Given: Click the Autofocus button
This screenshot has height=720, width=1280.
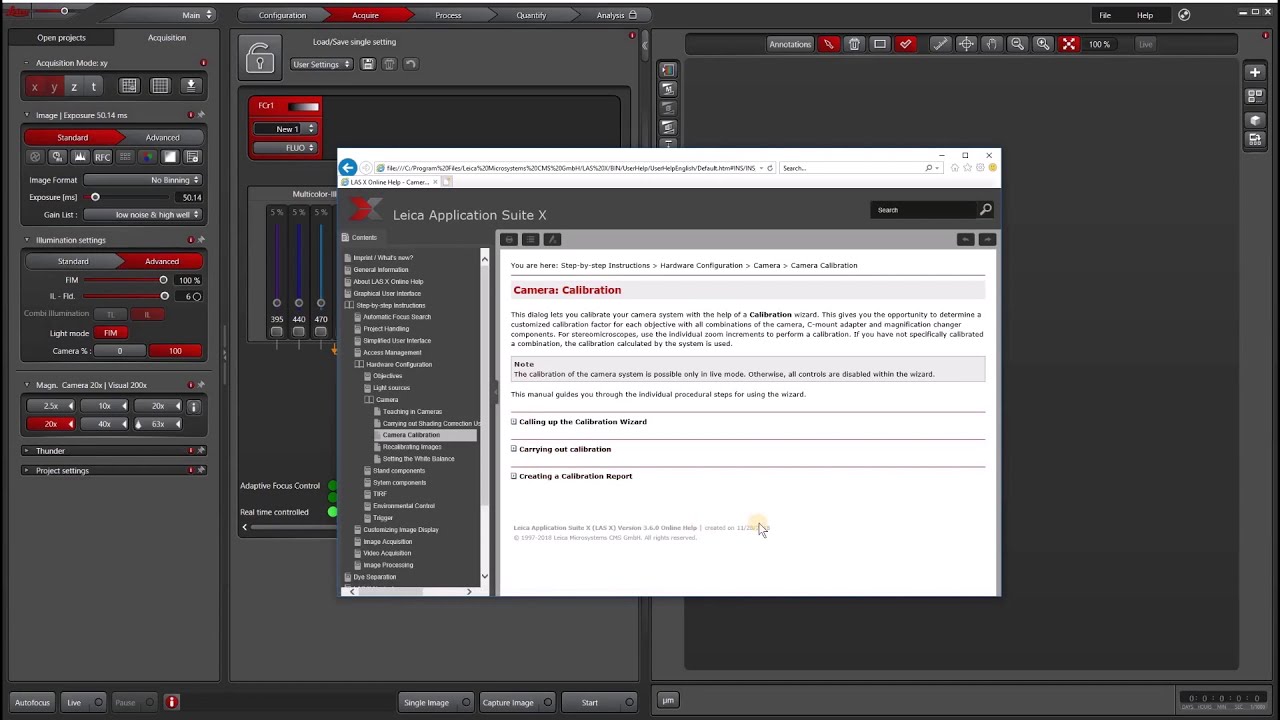Looking at the screenshot, I should (32, 702).
